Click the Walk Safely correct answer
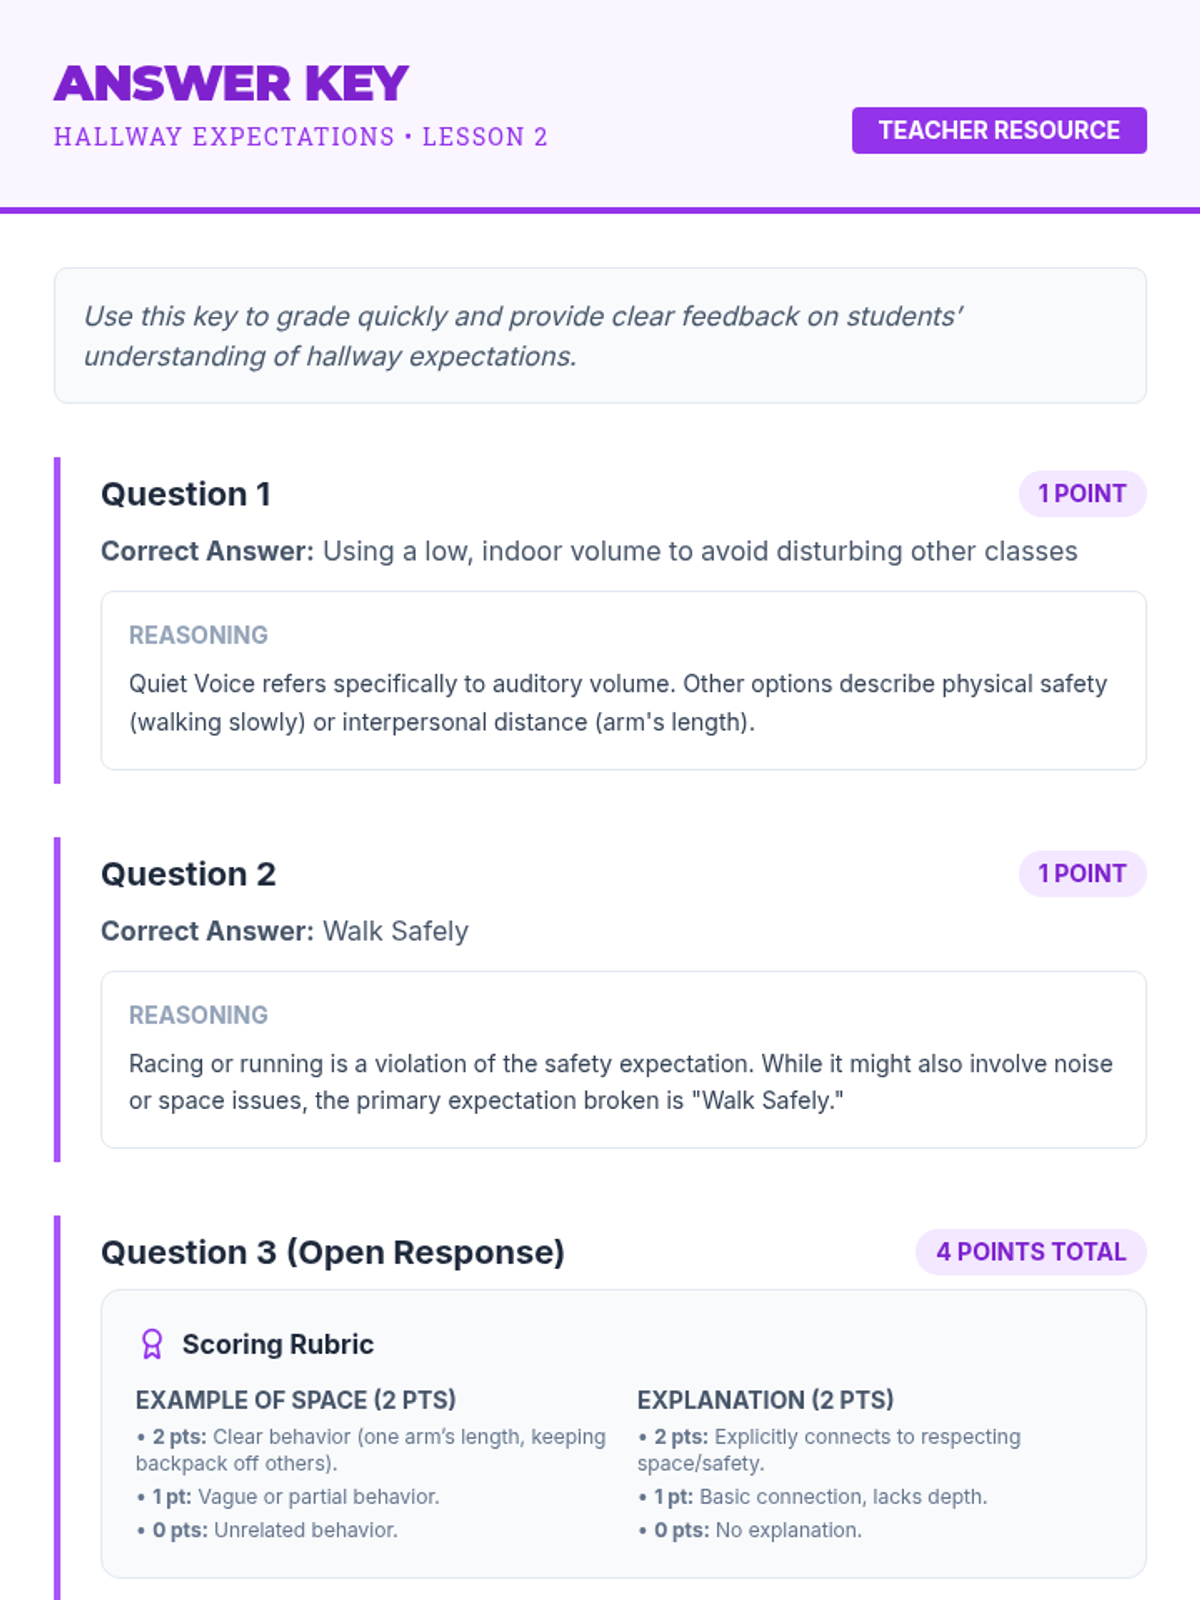The image size is (1200, 1600). 395,931
